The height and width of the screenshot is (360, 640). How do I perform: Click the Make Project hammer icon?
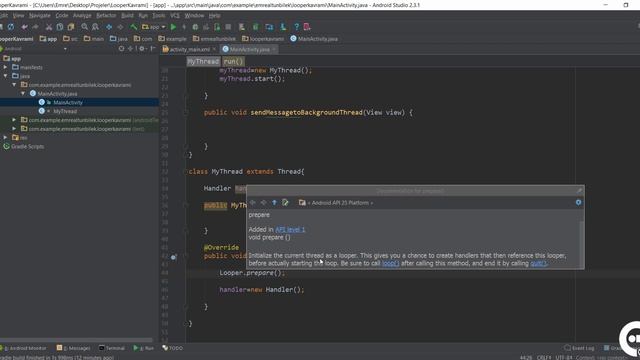click(x=133, y=27)
